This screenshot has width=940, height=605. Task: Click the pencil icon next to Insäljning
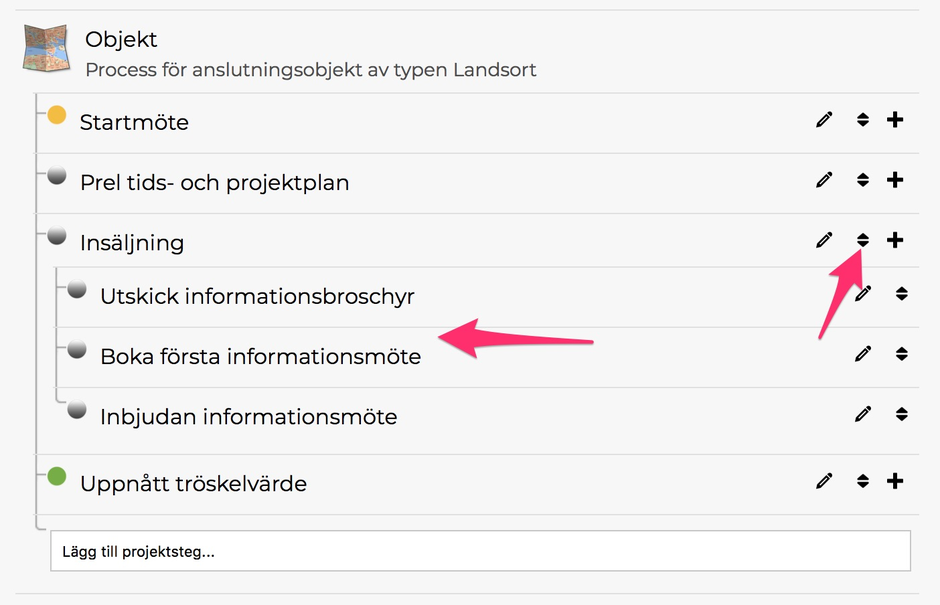click(x=824, y=240)
